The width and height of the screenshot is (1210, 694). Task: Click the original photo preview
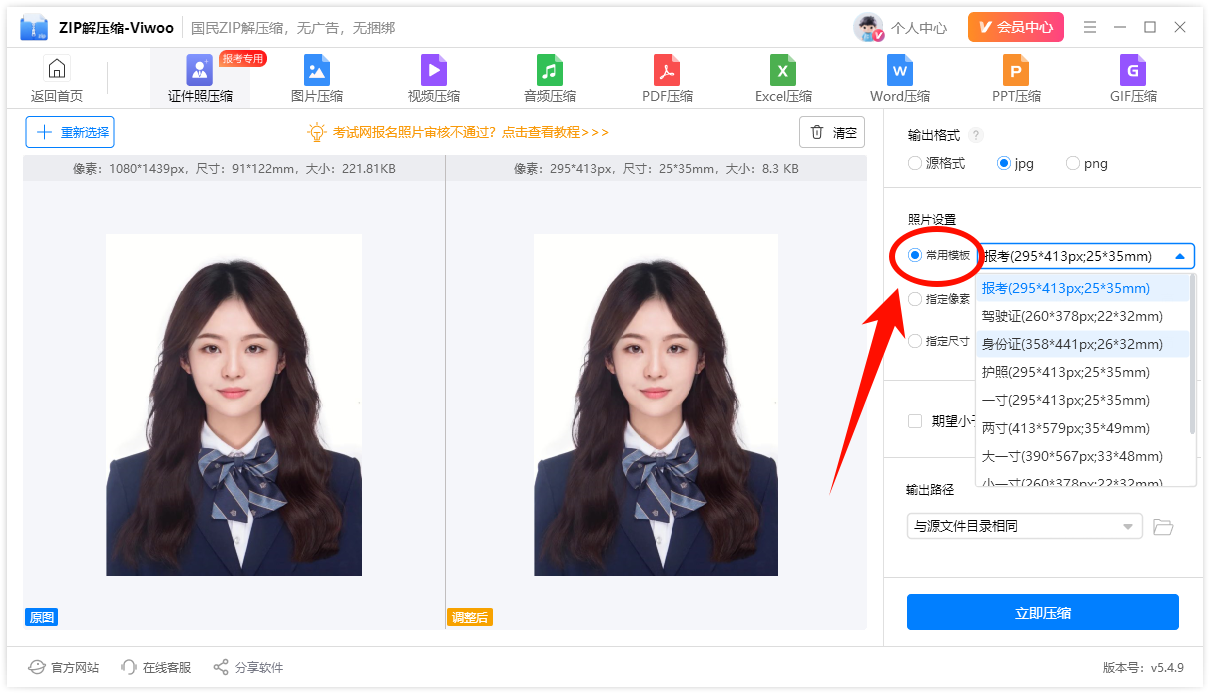tap(234, 405)
